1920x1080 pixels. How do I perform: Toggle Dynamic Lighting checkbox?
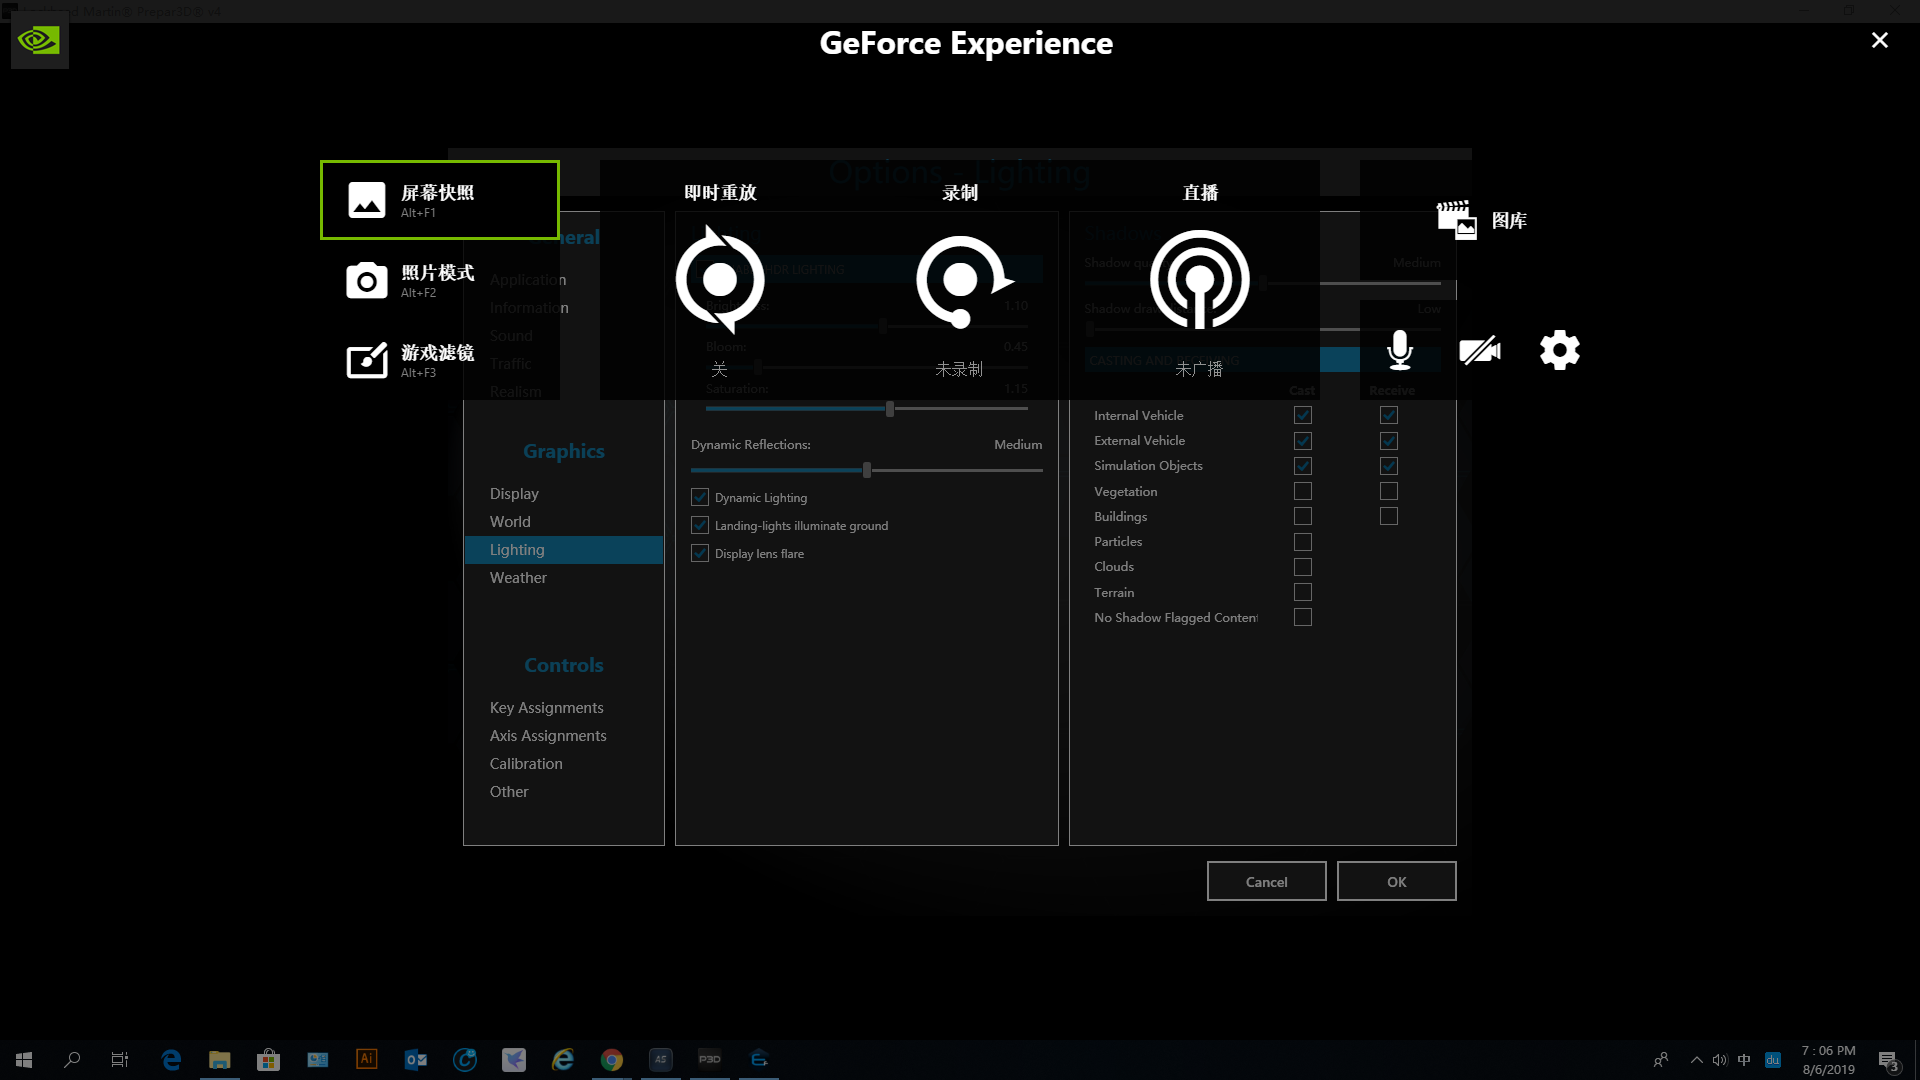tap(700, 497)
